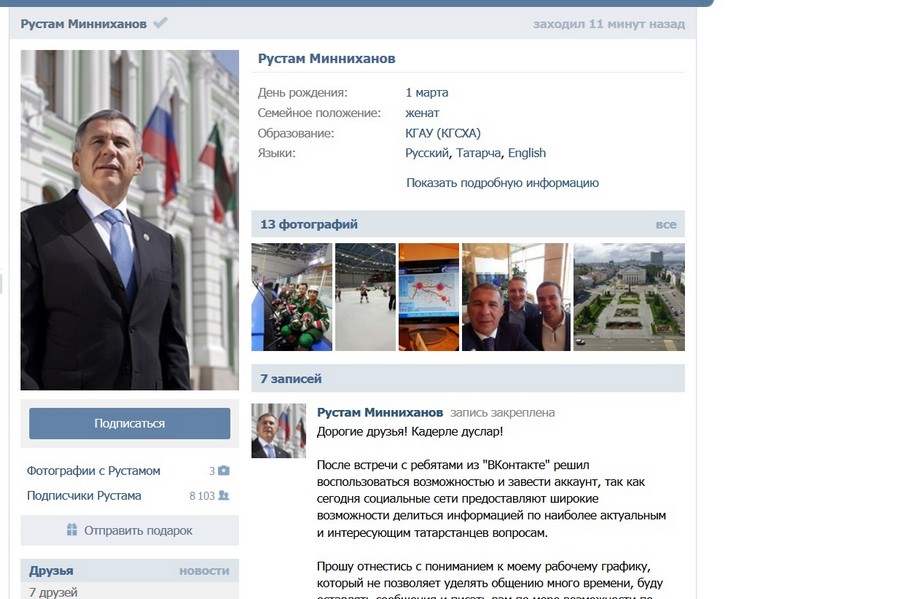Screen dimensions: 900x599
Task: Open the 7 записей wall section
Action: point(289,377)
